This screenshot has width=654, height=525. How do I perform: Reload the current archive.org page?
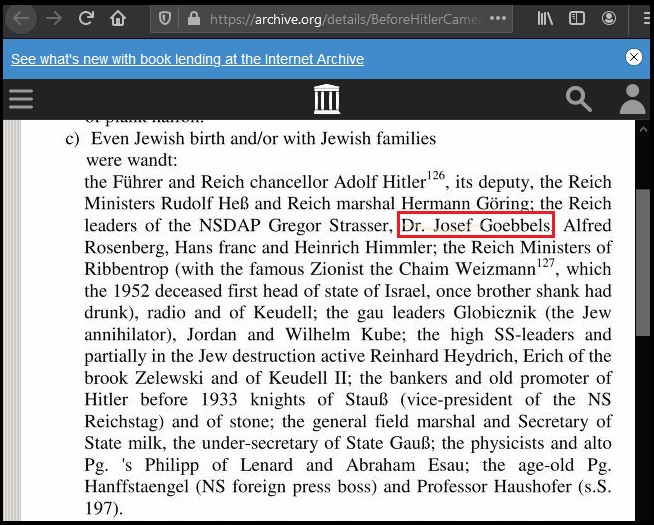86,18
